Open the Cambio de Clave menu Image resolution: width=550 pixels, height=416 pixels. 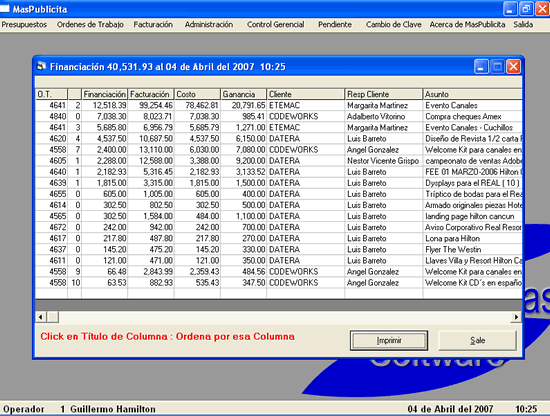(x=394, y=25)
